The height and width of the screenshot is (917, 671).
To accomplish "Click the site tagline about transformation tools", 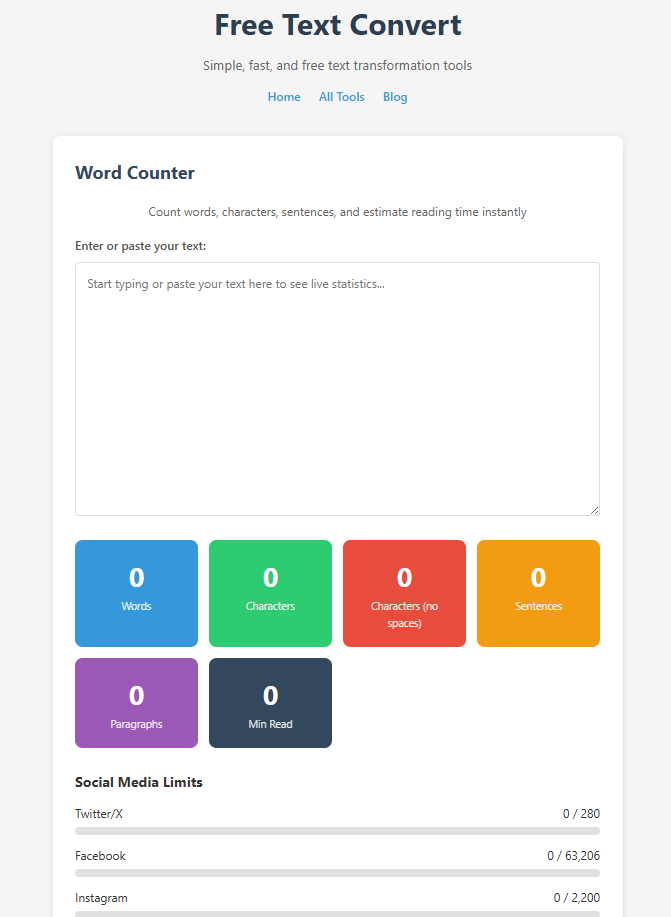I will pos(338,66).
